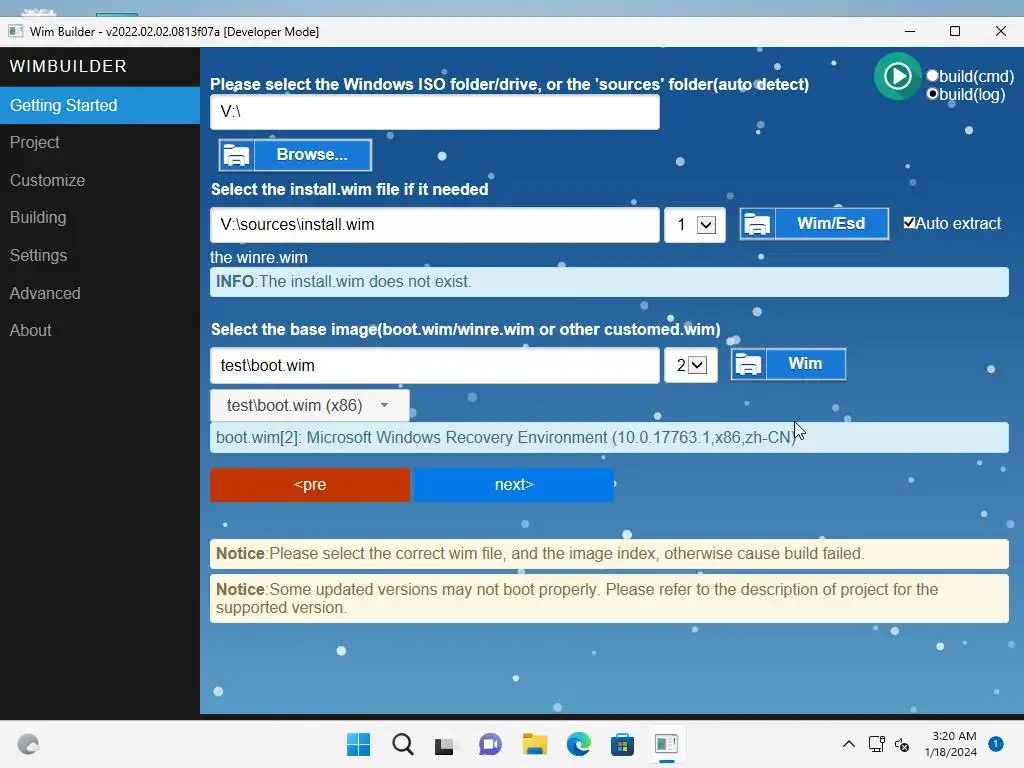The image size is (1024, 768).
Task: Open the Building sidebar item
Action: [100, 217]
